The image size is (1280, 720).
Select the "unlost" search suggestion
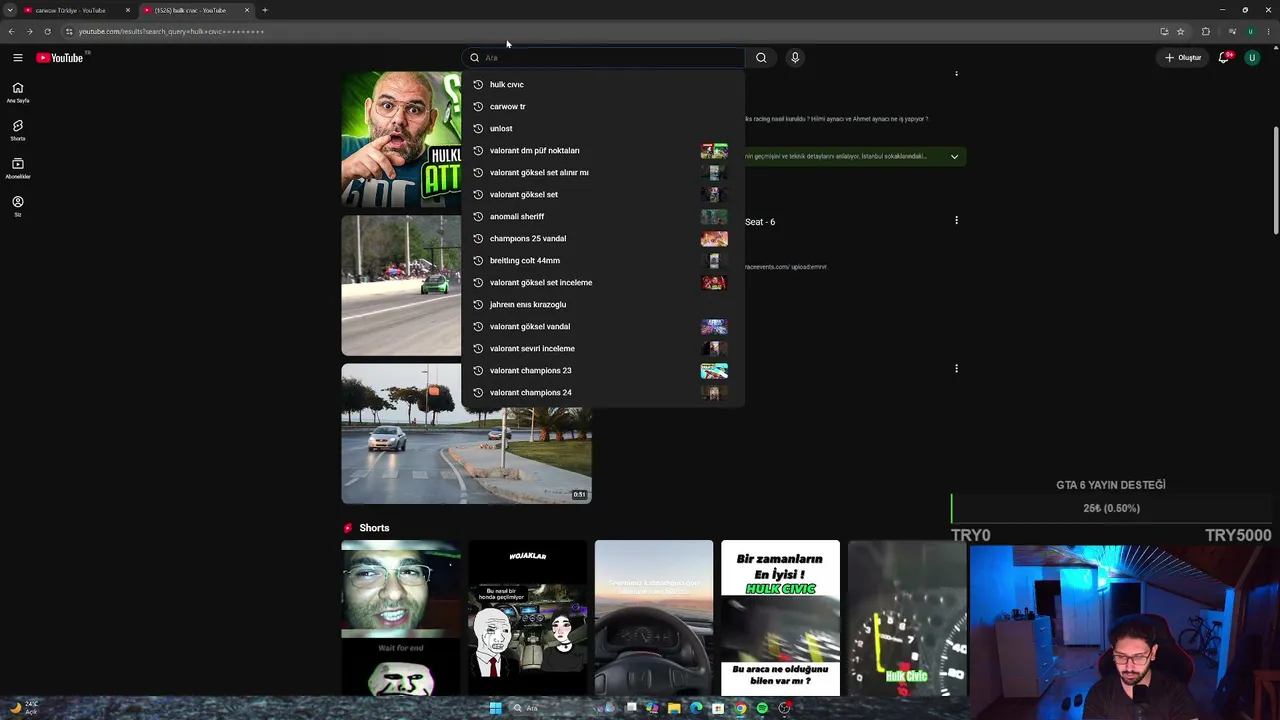603,129
